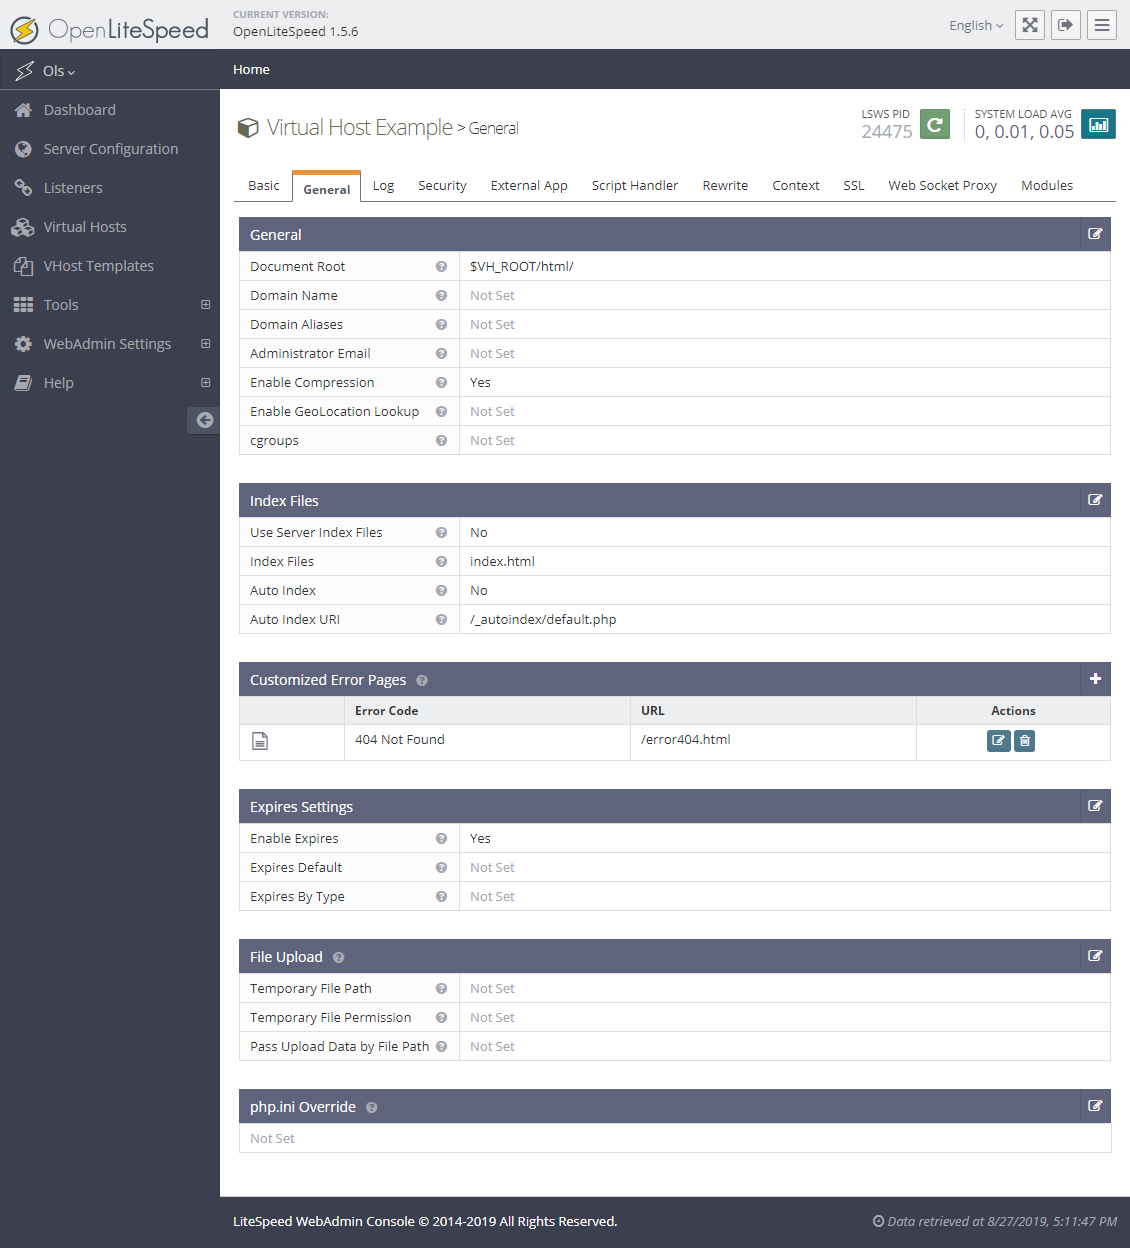Edit the Expires Settings section
1130x1248 pixels.
pyautogui.click(x=1095, y=806)
